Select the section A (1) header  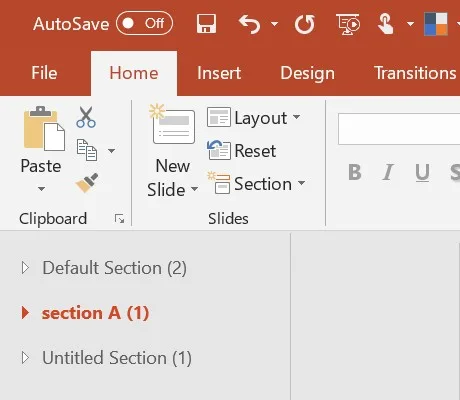(x=95, y=313)
